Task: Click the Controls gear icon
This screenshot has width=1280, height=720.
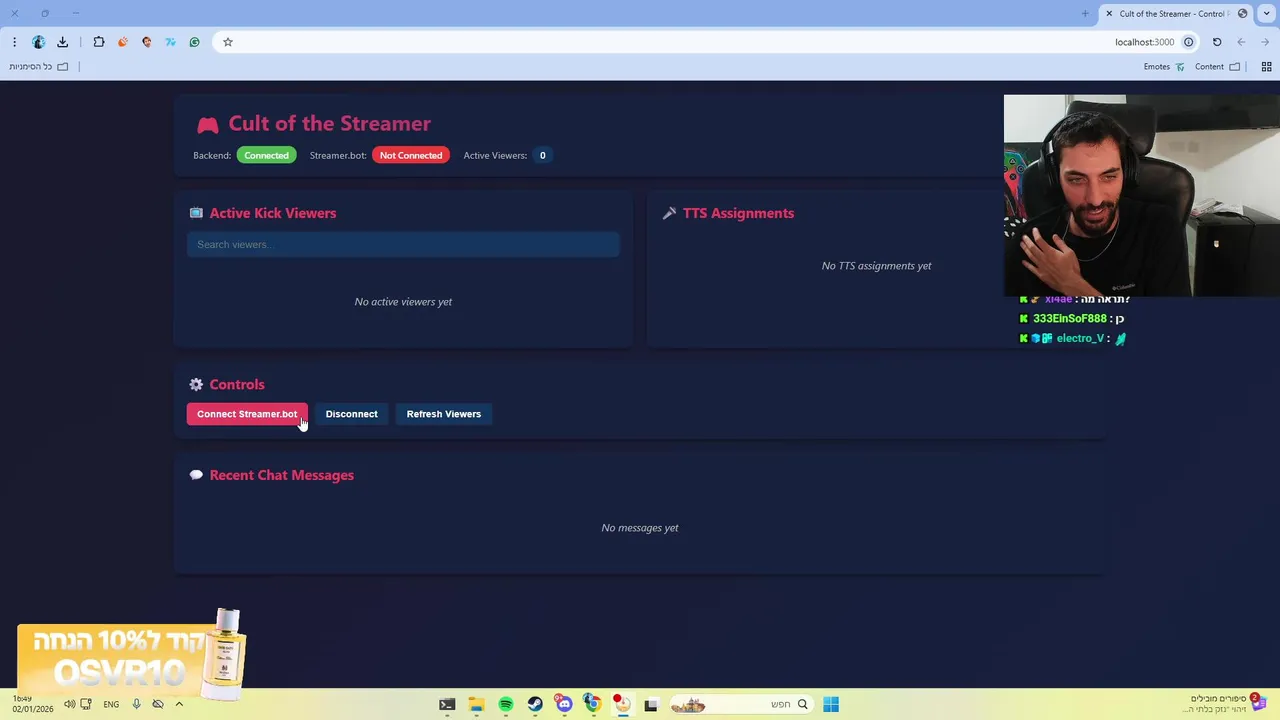Action: pos(196,384)
